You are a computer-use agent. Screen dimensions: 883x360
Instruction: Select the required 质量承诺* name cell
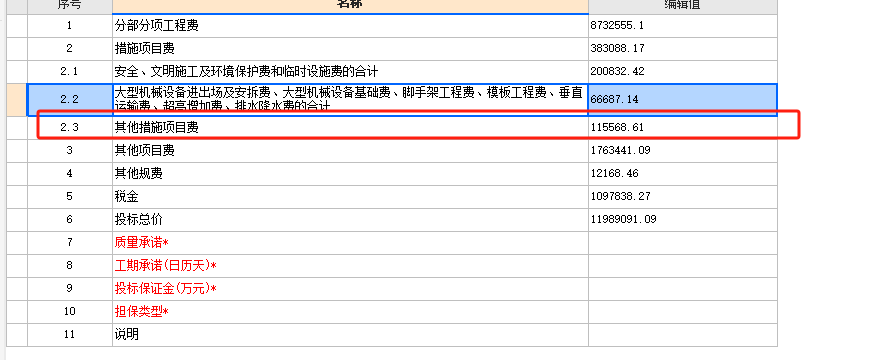350,242
